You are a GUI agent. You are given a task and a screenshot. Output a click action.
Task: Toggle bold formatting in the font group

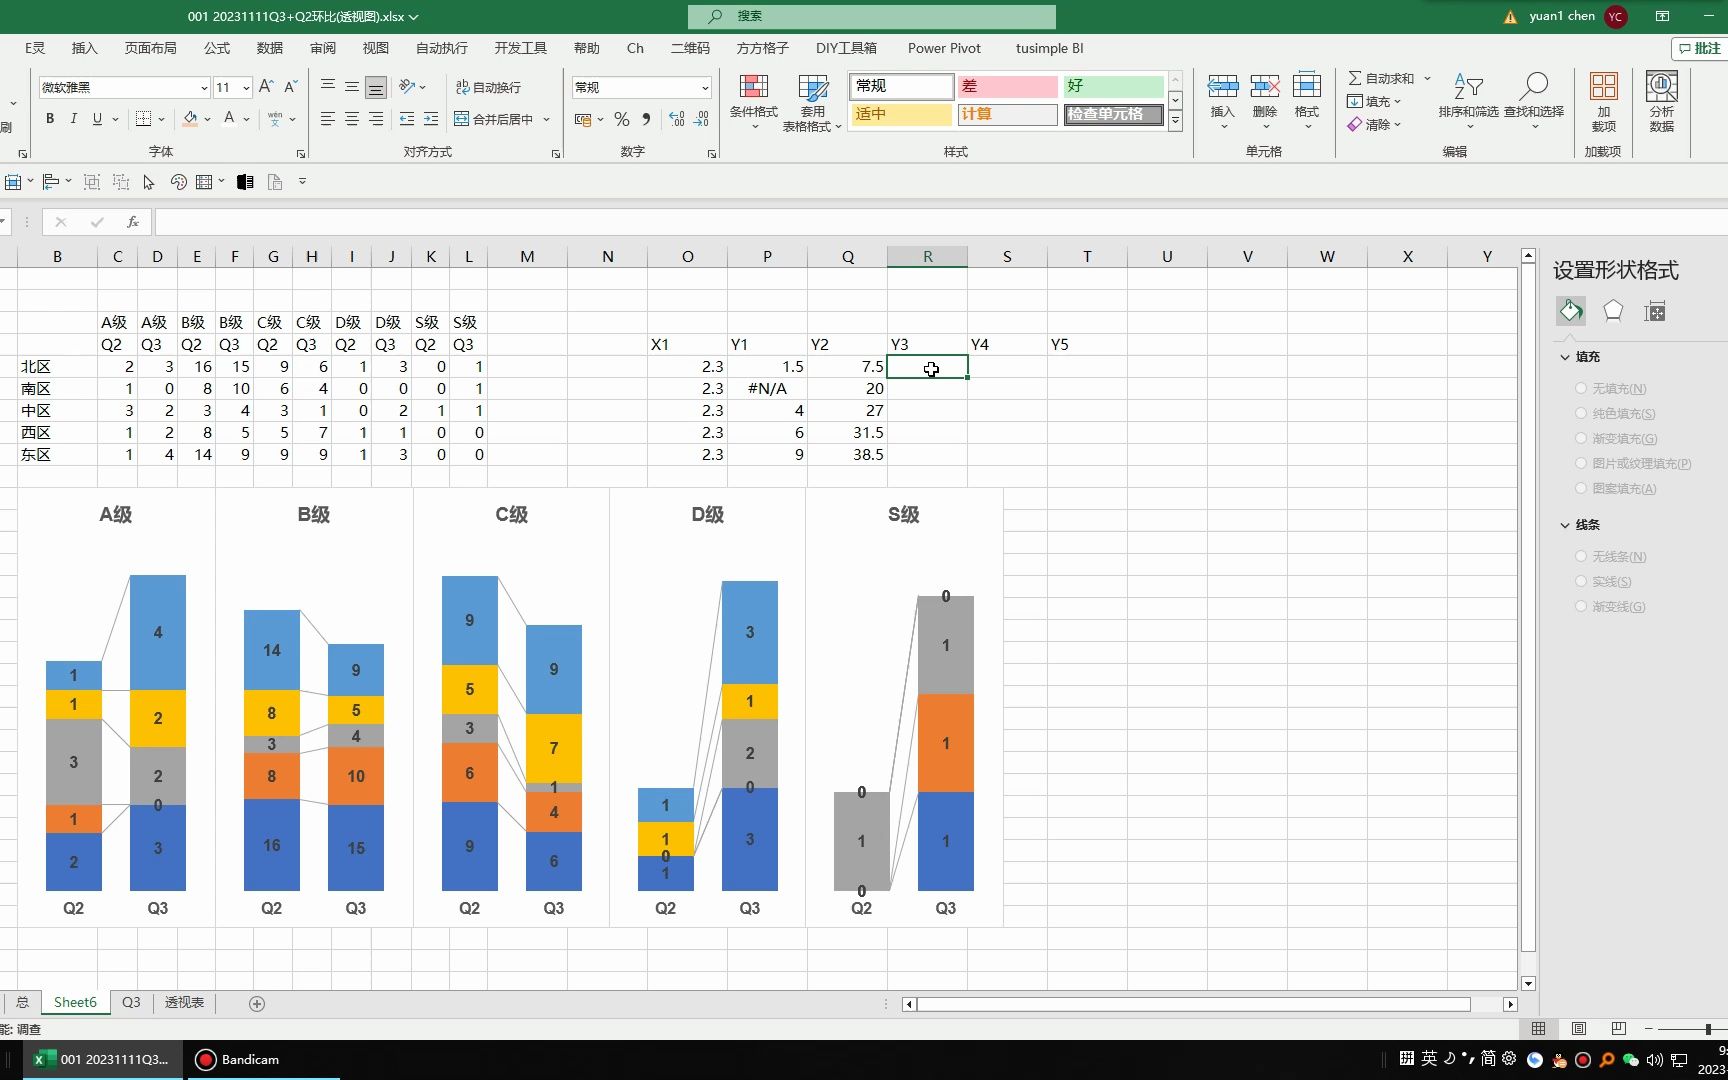tap(49, 118)
